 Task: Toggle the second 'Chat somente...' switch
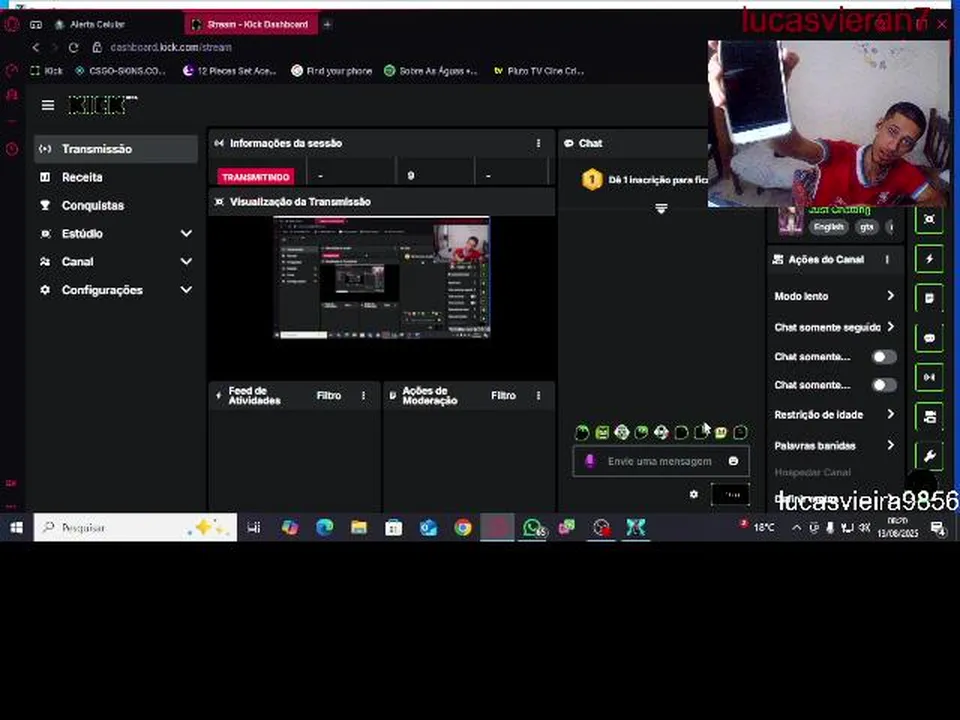click(884, 385)
